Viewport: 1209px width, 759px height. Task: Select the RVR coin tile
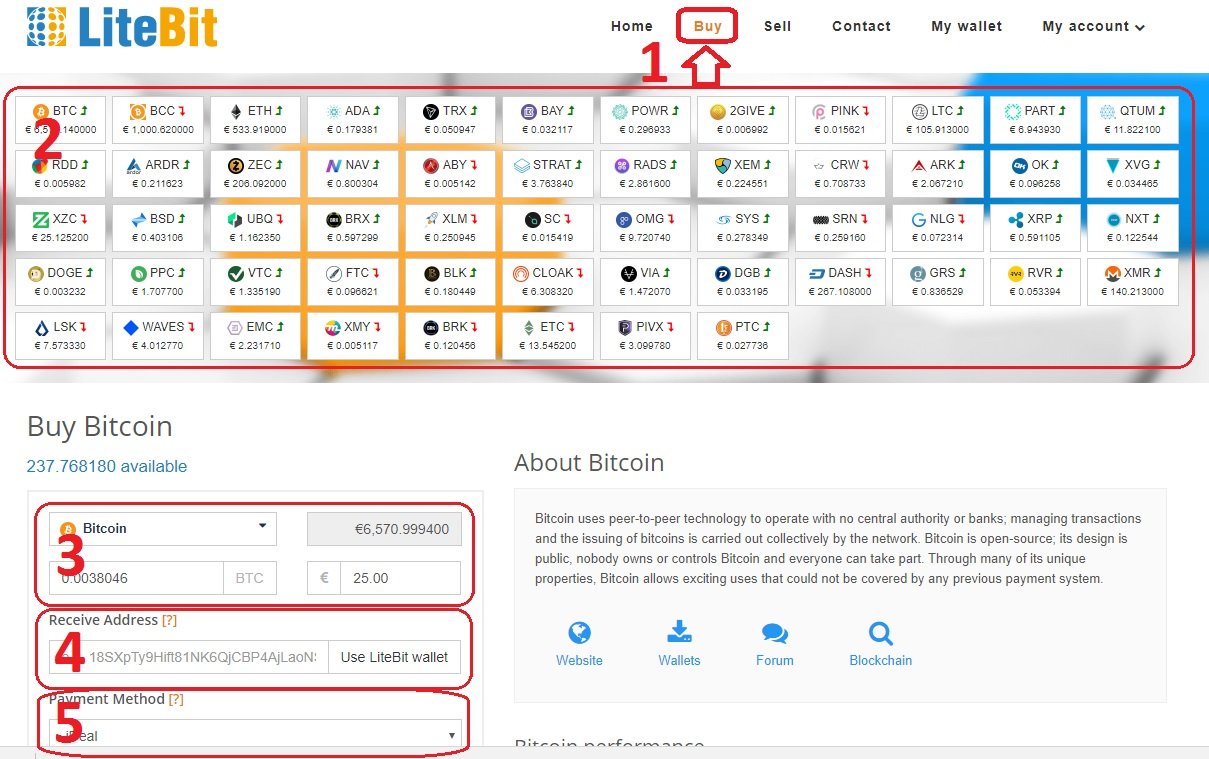(x=1036, y=282)
